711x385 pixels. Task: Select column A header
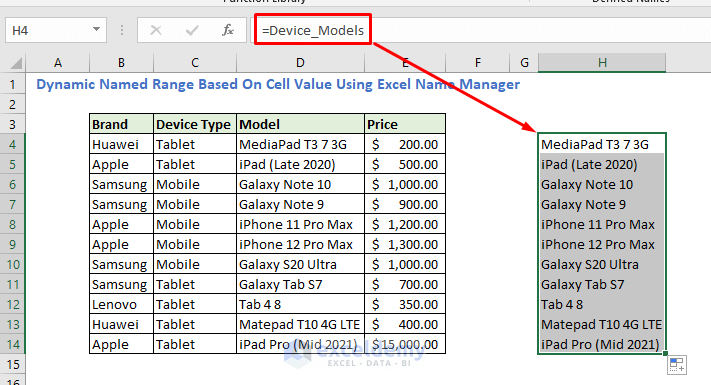58,63
